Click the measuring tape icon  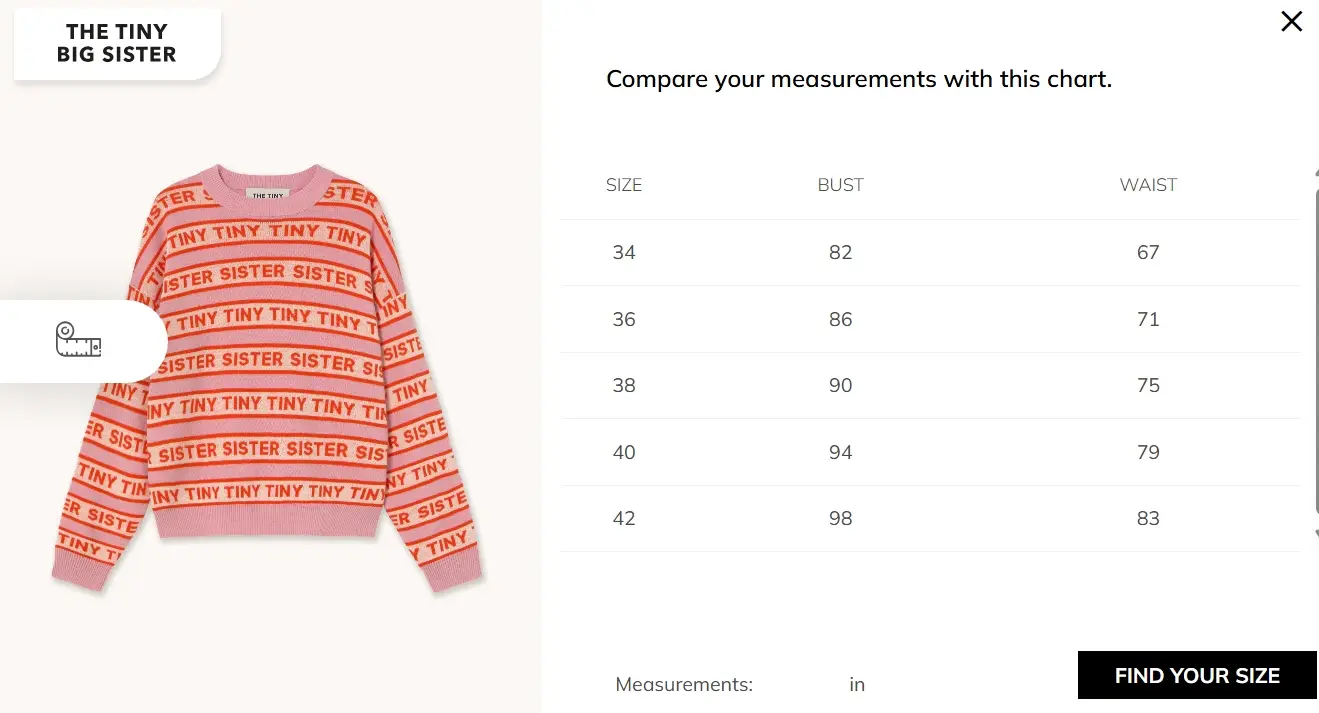[x=79, y=340]
